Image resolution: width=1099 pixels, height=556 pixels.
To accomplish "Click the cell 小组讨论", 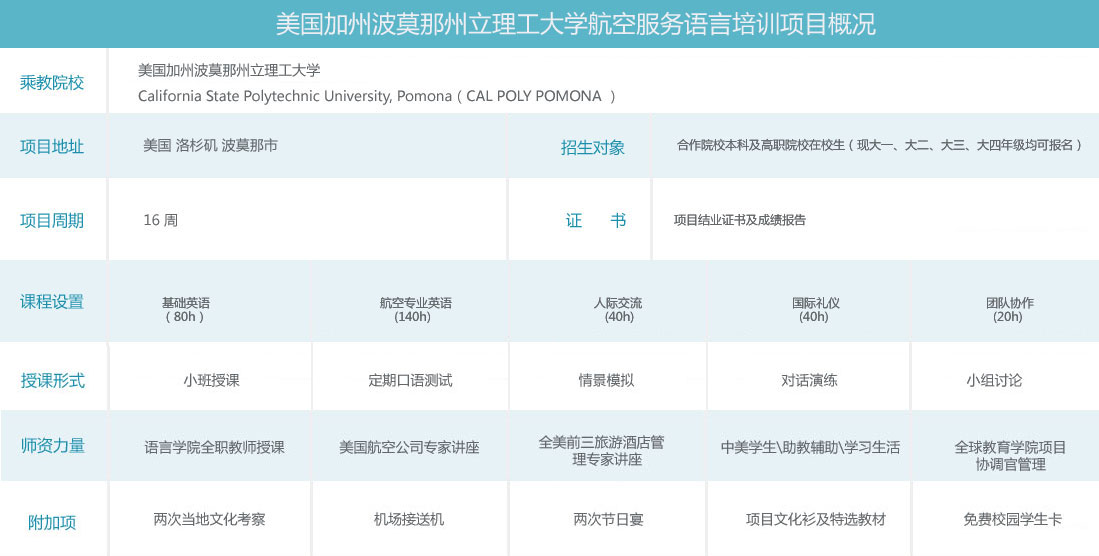I will coord(994,381).
